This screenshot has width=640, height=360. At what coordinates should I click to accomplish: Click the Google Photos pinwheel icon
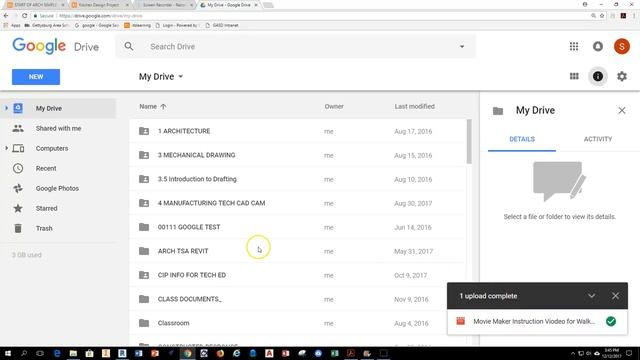(x=18, y=188)
